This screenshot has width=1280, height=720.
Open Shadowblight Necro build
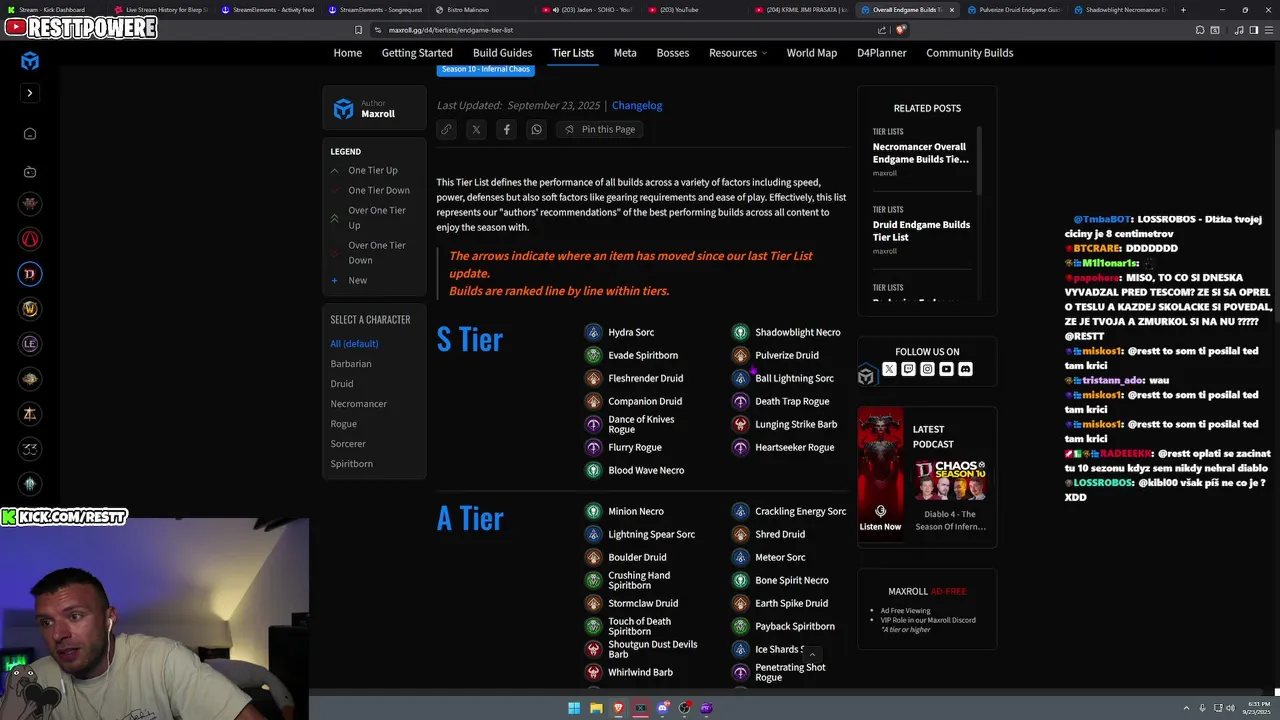tap(787, 332)
